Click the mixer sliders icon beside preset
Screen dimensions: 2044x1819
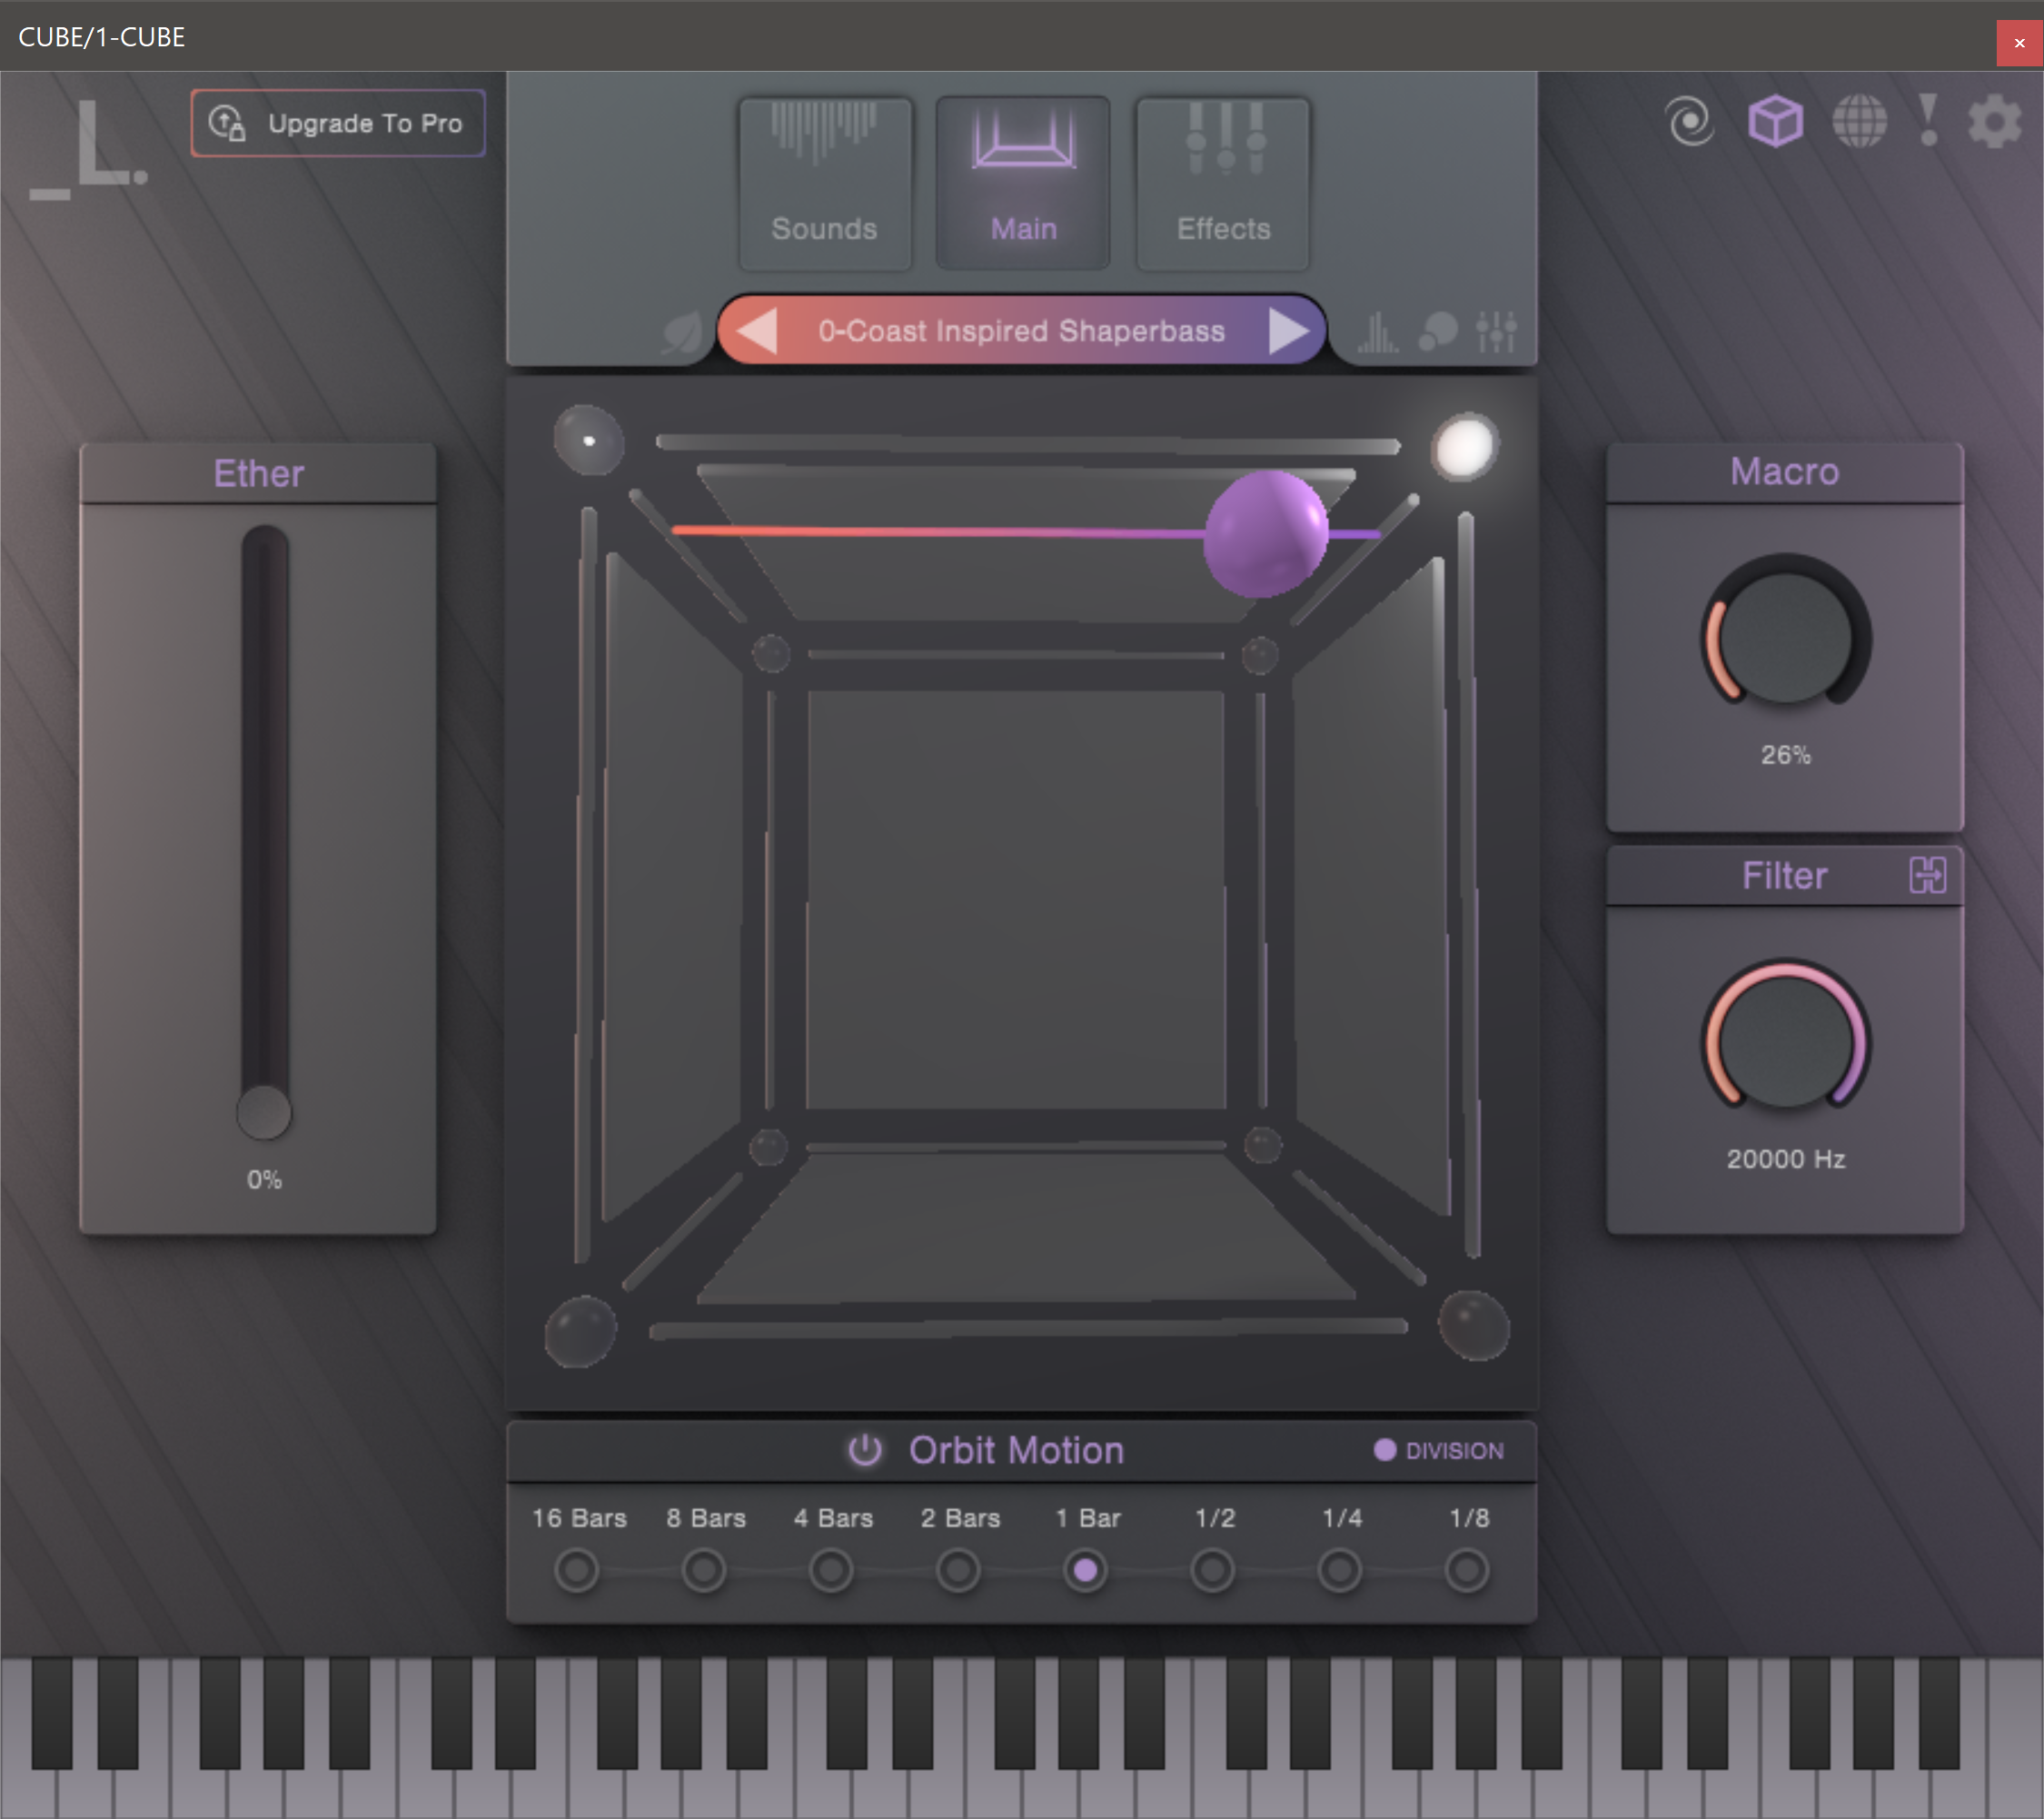(1496, 332)
